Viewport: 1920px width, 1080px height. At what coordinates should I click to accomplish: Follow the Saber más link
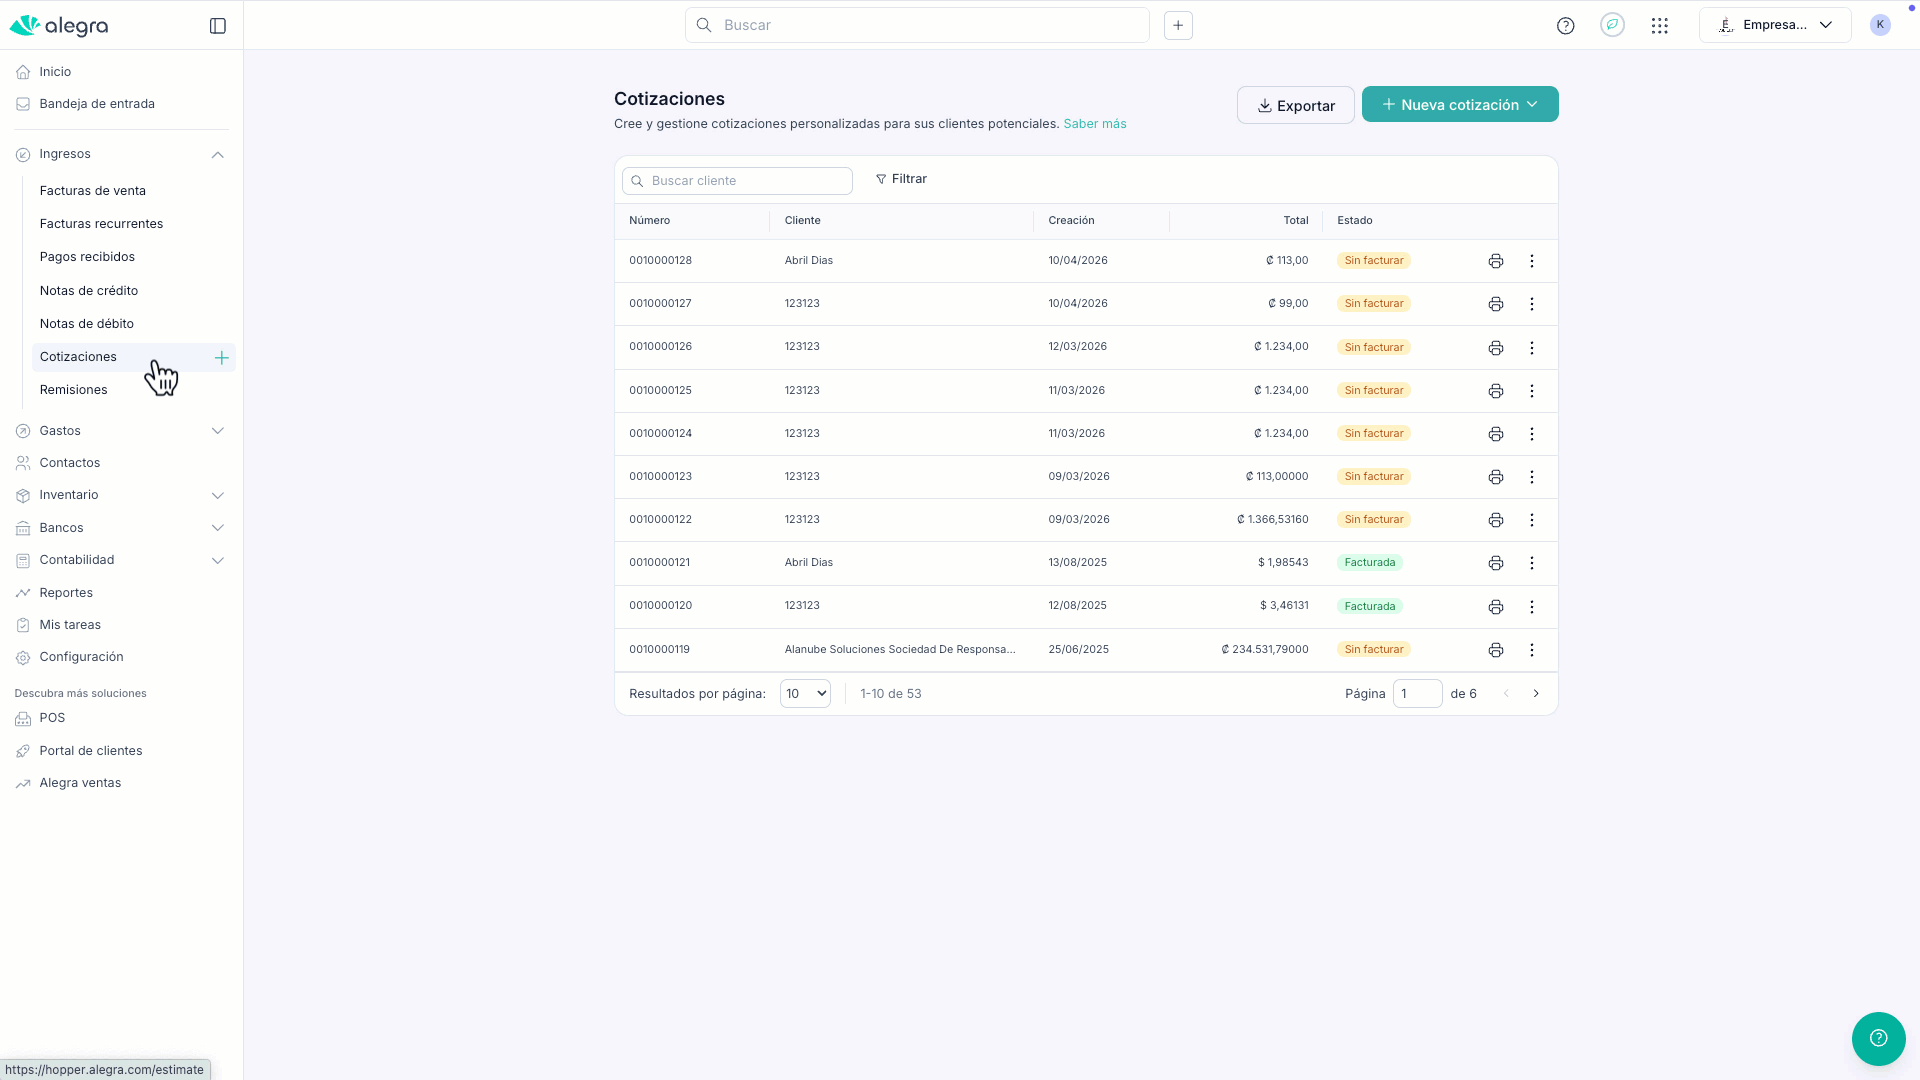pyautogui.click(x=1094, y=124)
